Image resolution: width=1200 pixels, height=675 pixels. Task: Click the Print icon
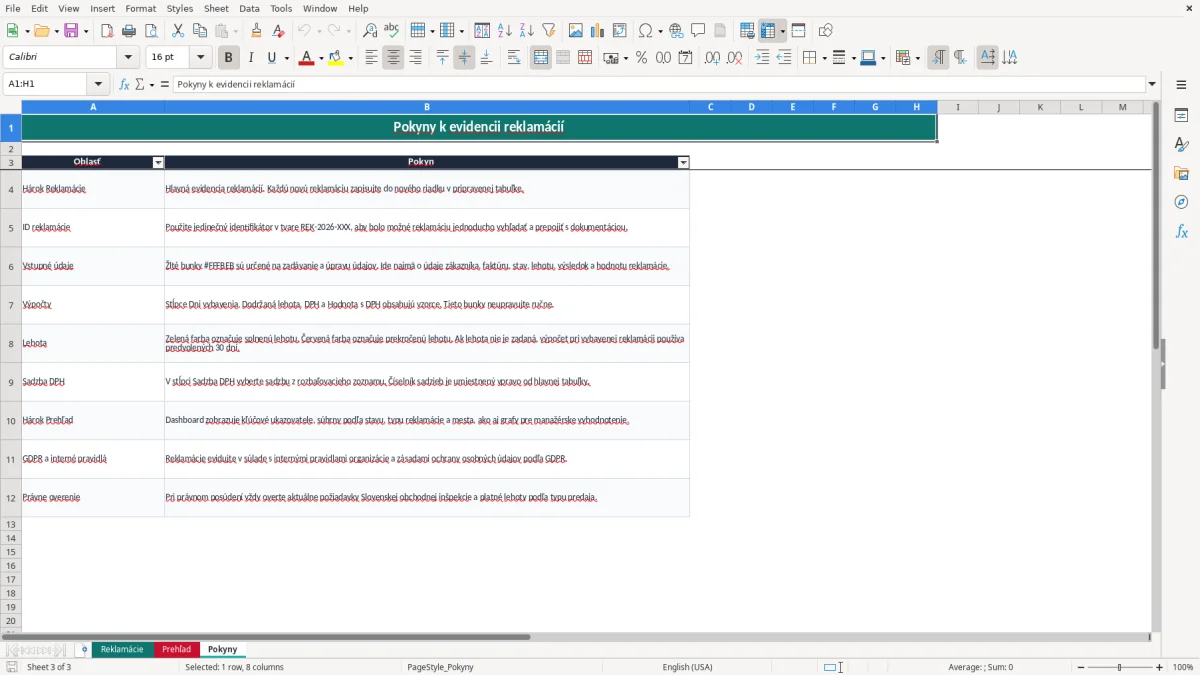pos(129,31)
